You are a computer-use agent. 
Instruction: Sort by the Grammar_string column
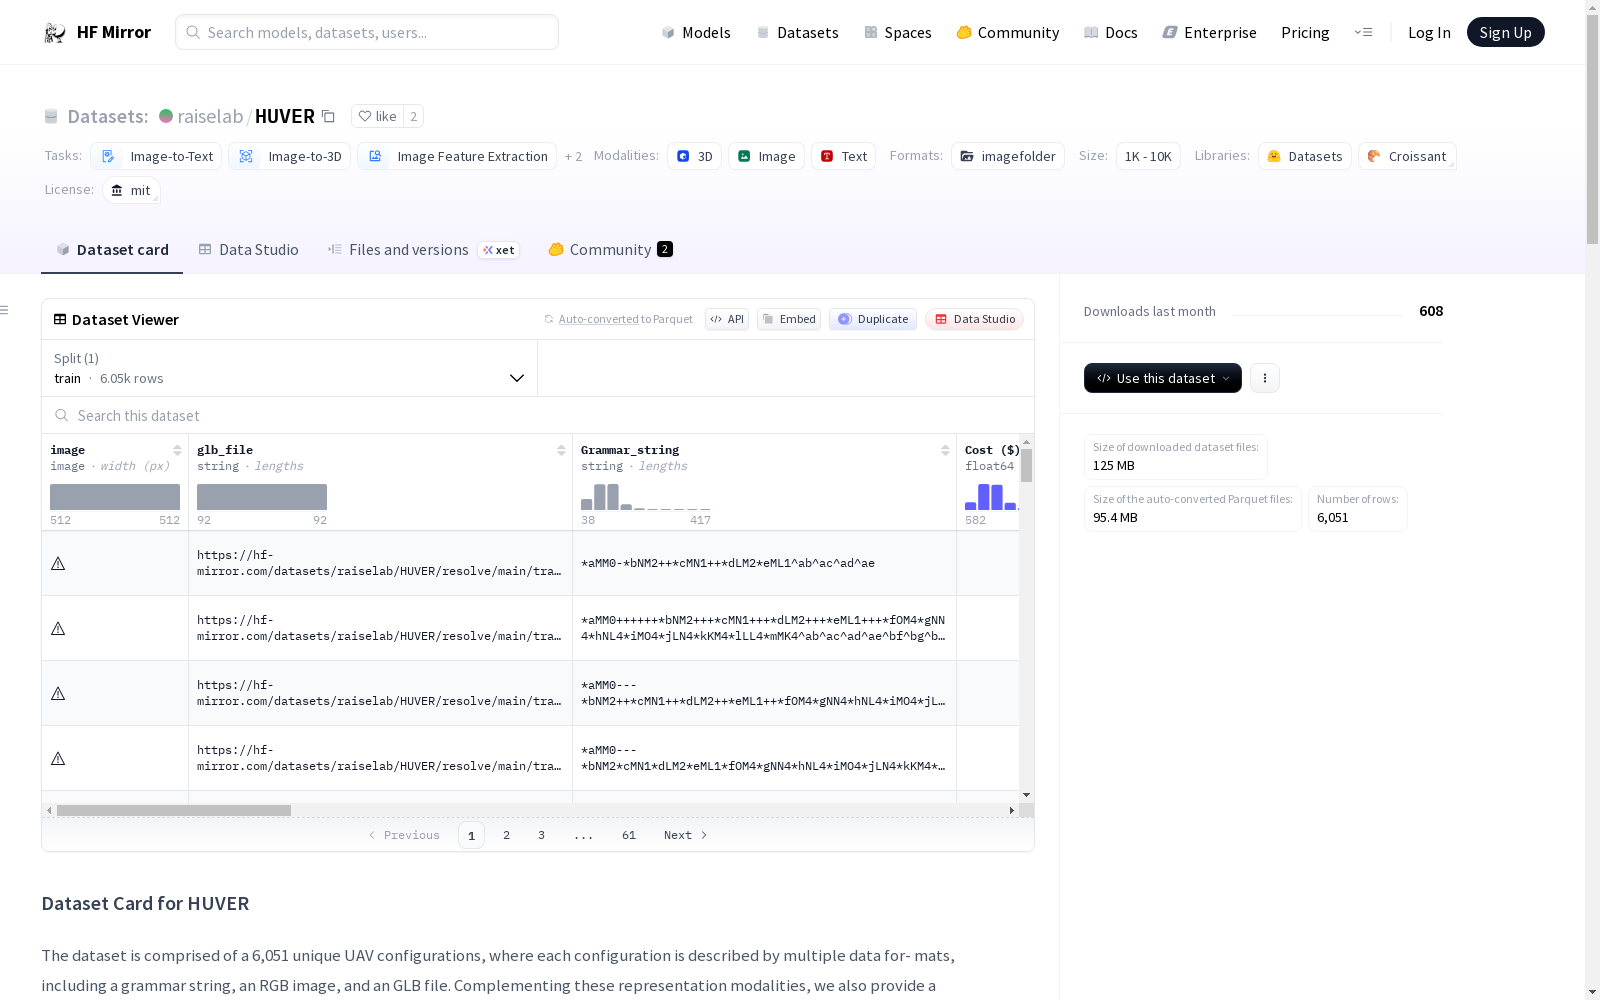point(945,450)
